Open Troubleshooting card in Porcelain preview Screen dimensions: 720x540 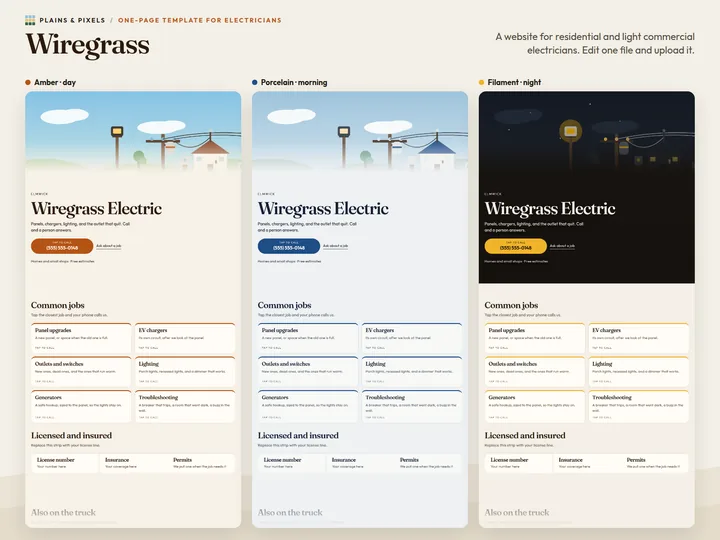[x=412, y=406]
